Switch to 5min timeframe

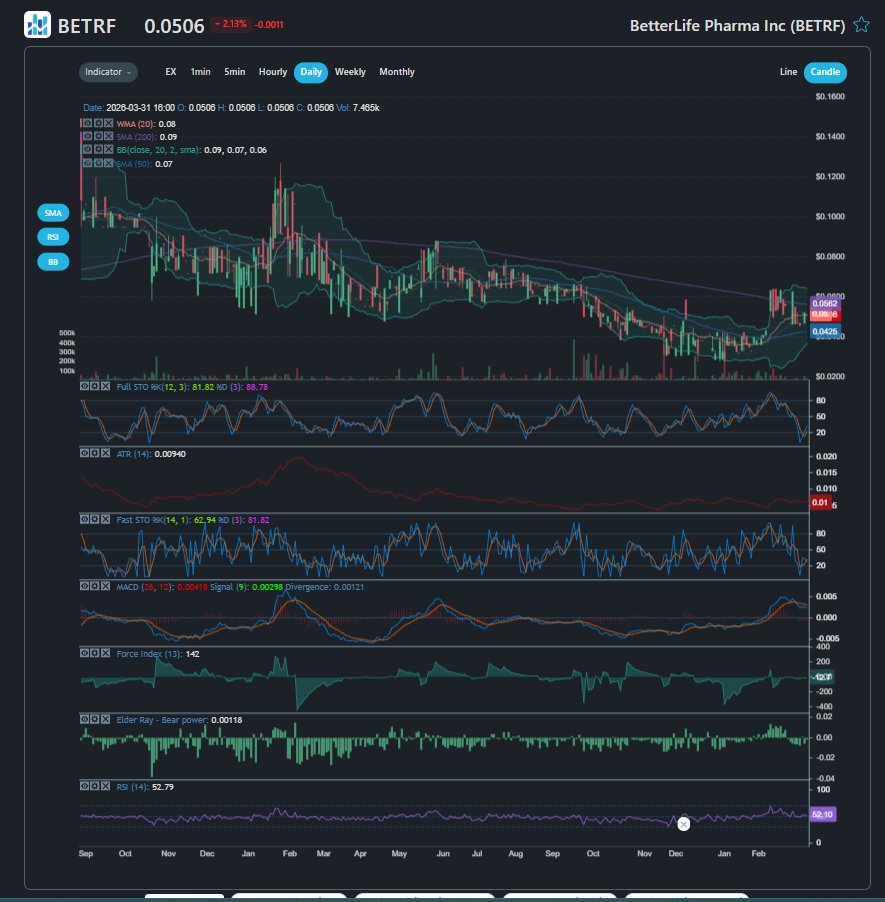click(x=235, y=72)
